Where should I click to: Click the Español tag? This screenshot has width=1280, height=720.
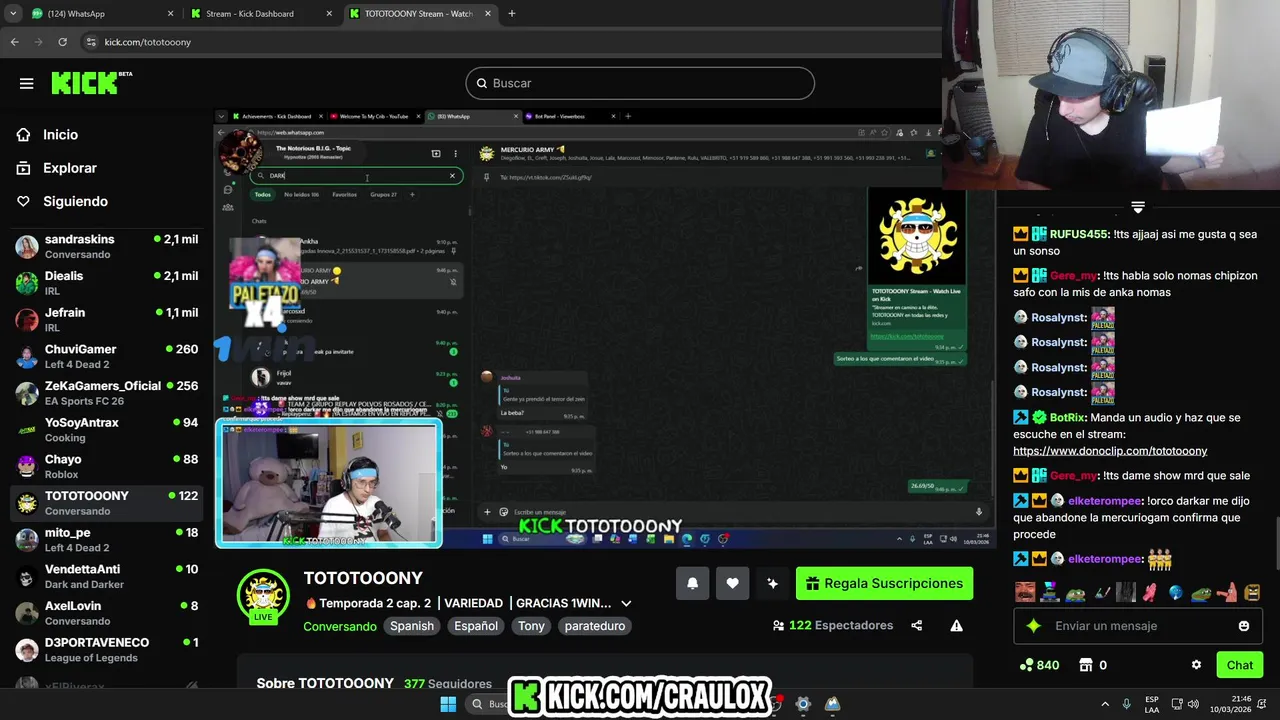click(476, 626)
